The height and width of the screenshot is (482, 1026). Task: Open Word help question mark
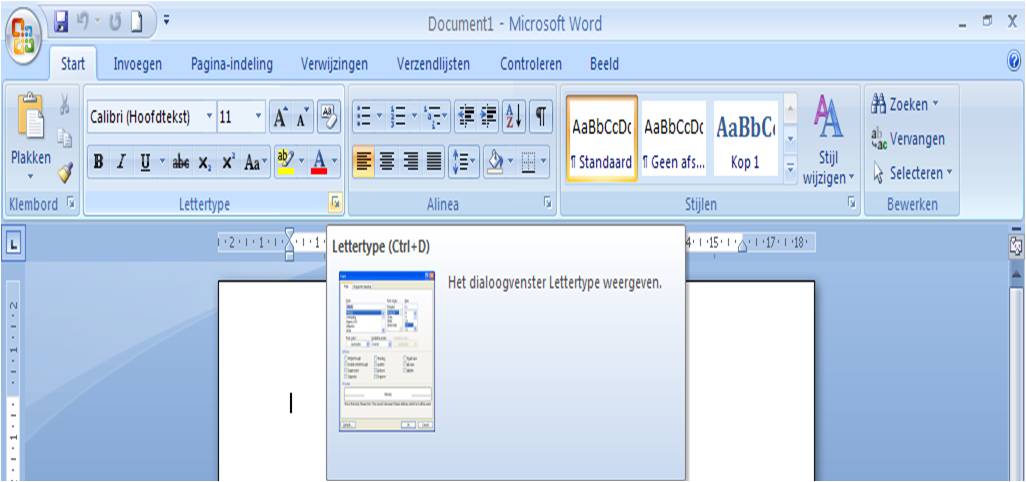pos(1014,62)
